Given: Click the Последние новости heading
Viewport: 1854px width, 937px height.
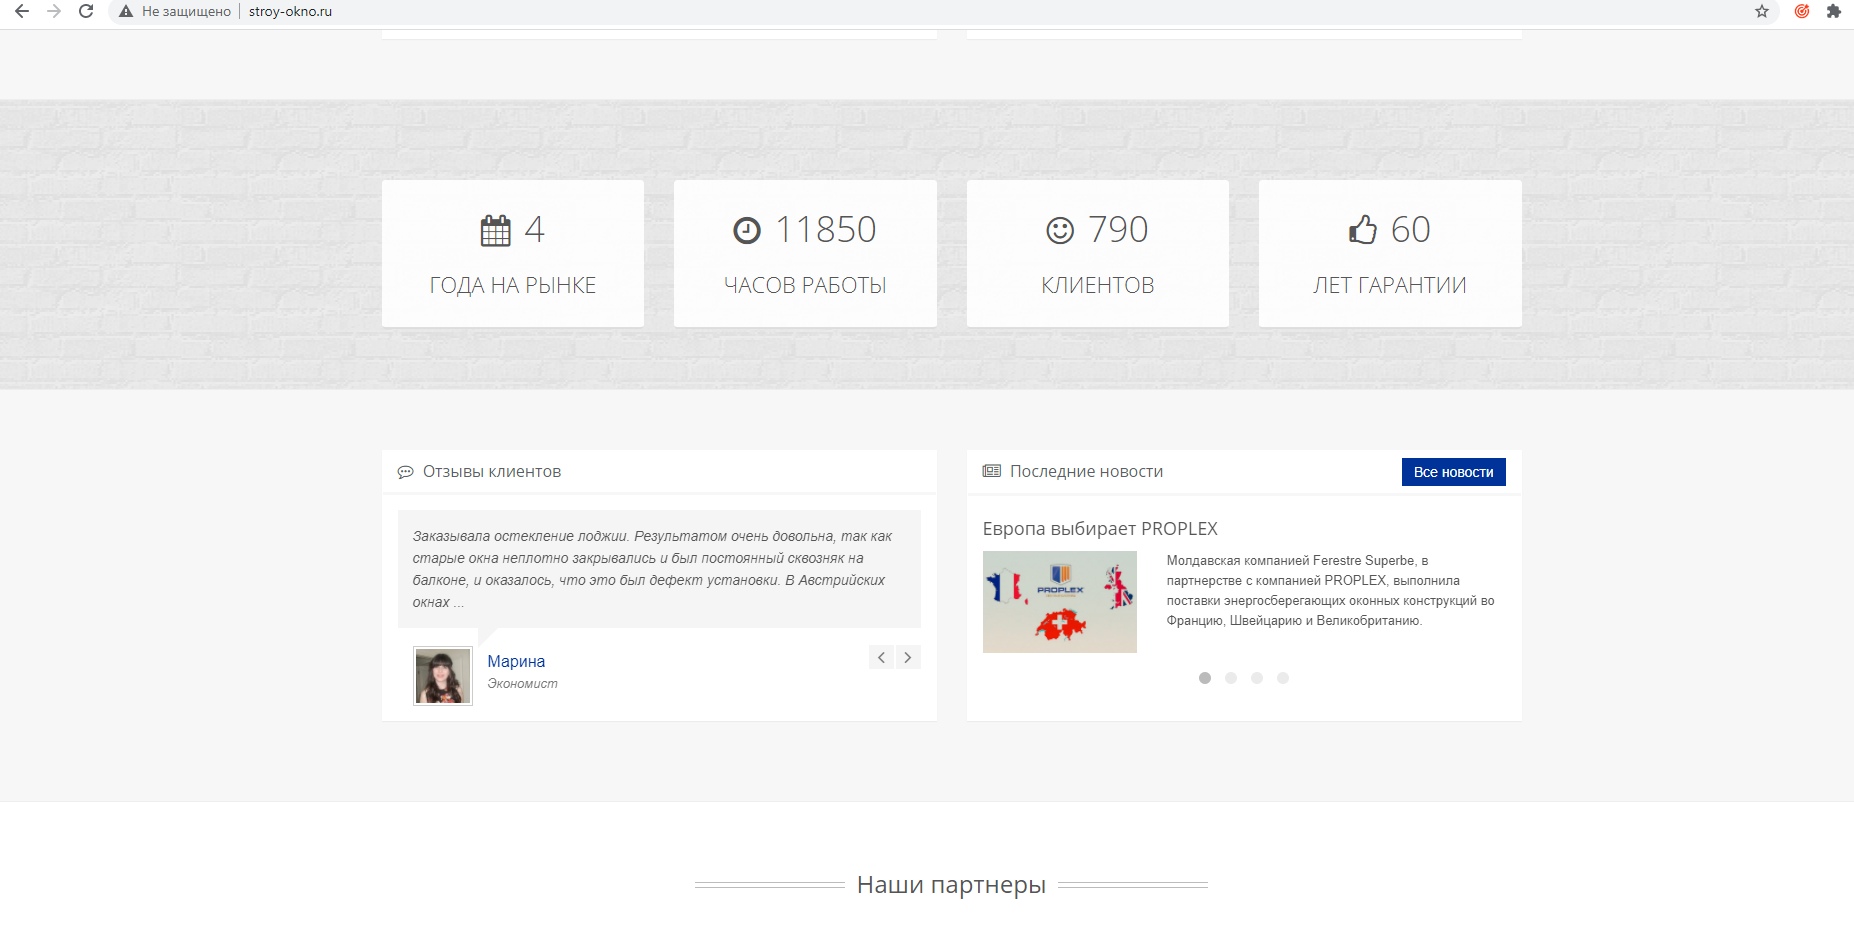Looking at the screenshot, I should pos(1087,472).
